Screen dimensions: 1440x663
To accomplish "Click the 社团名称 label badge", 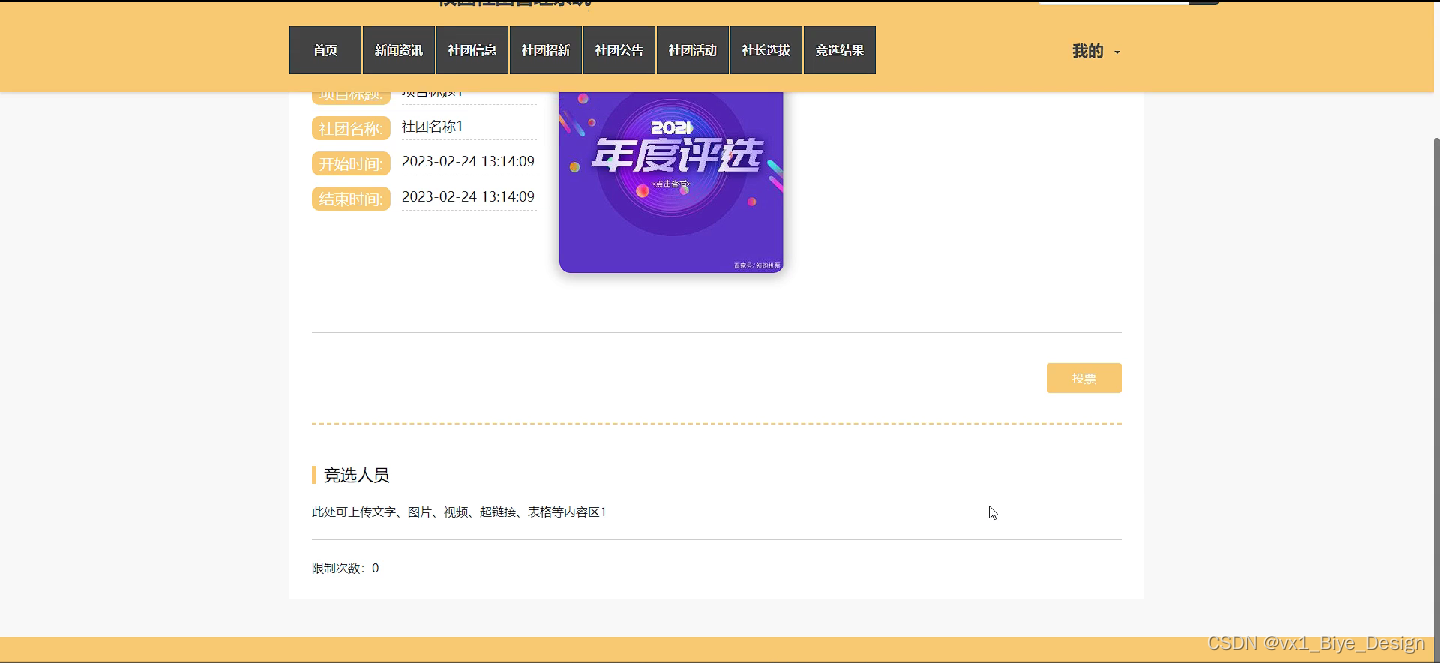I will [351, 128].
